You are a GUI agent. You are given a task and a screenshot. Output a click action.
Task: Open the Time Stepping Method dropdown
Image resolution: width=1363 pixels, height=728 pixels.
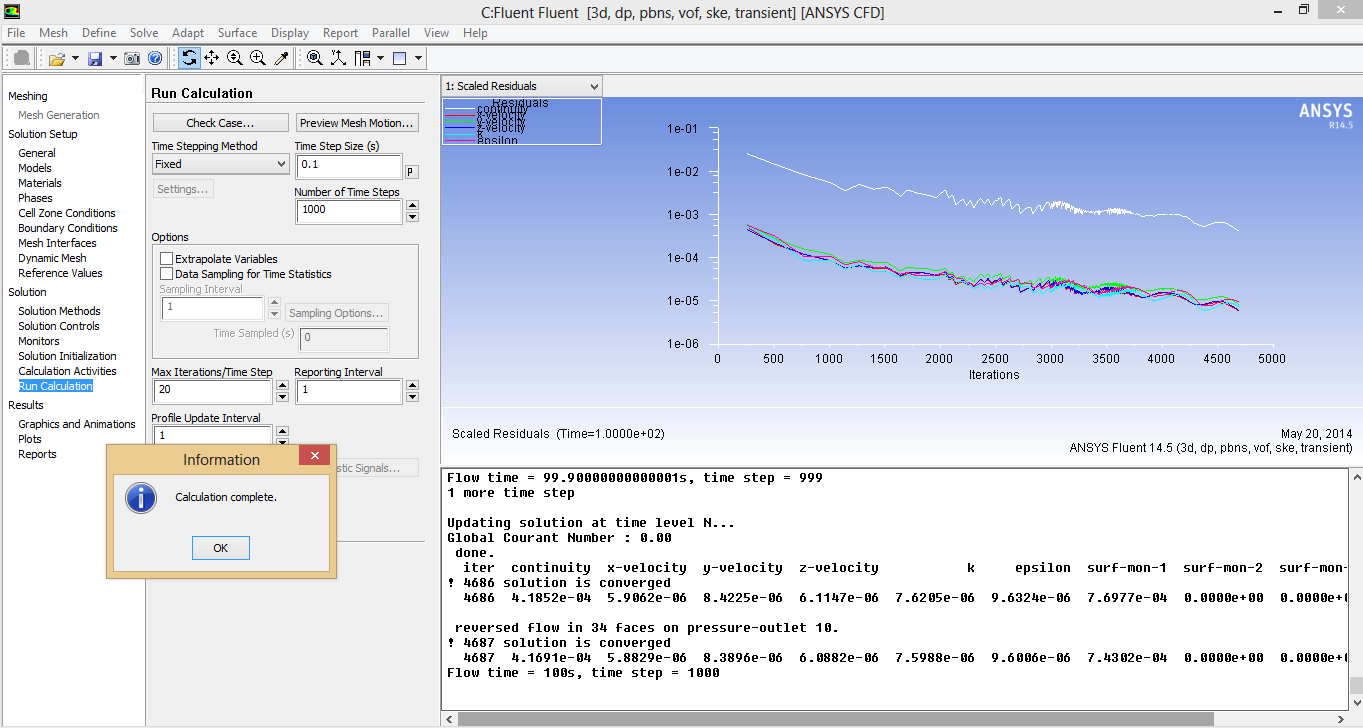pos(221,164)
